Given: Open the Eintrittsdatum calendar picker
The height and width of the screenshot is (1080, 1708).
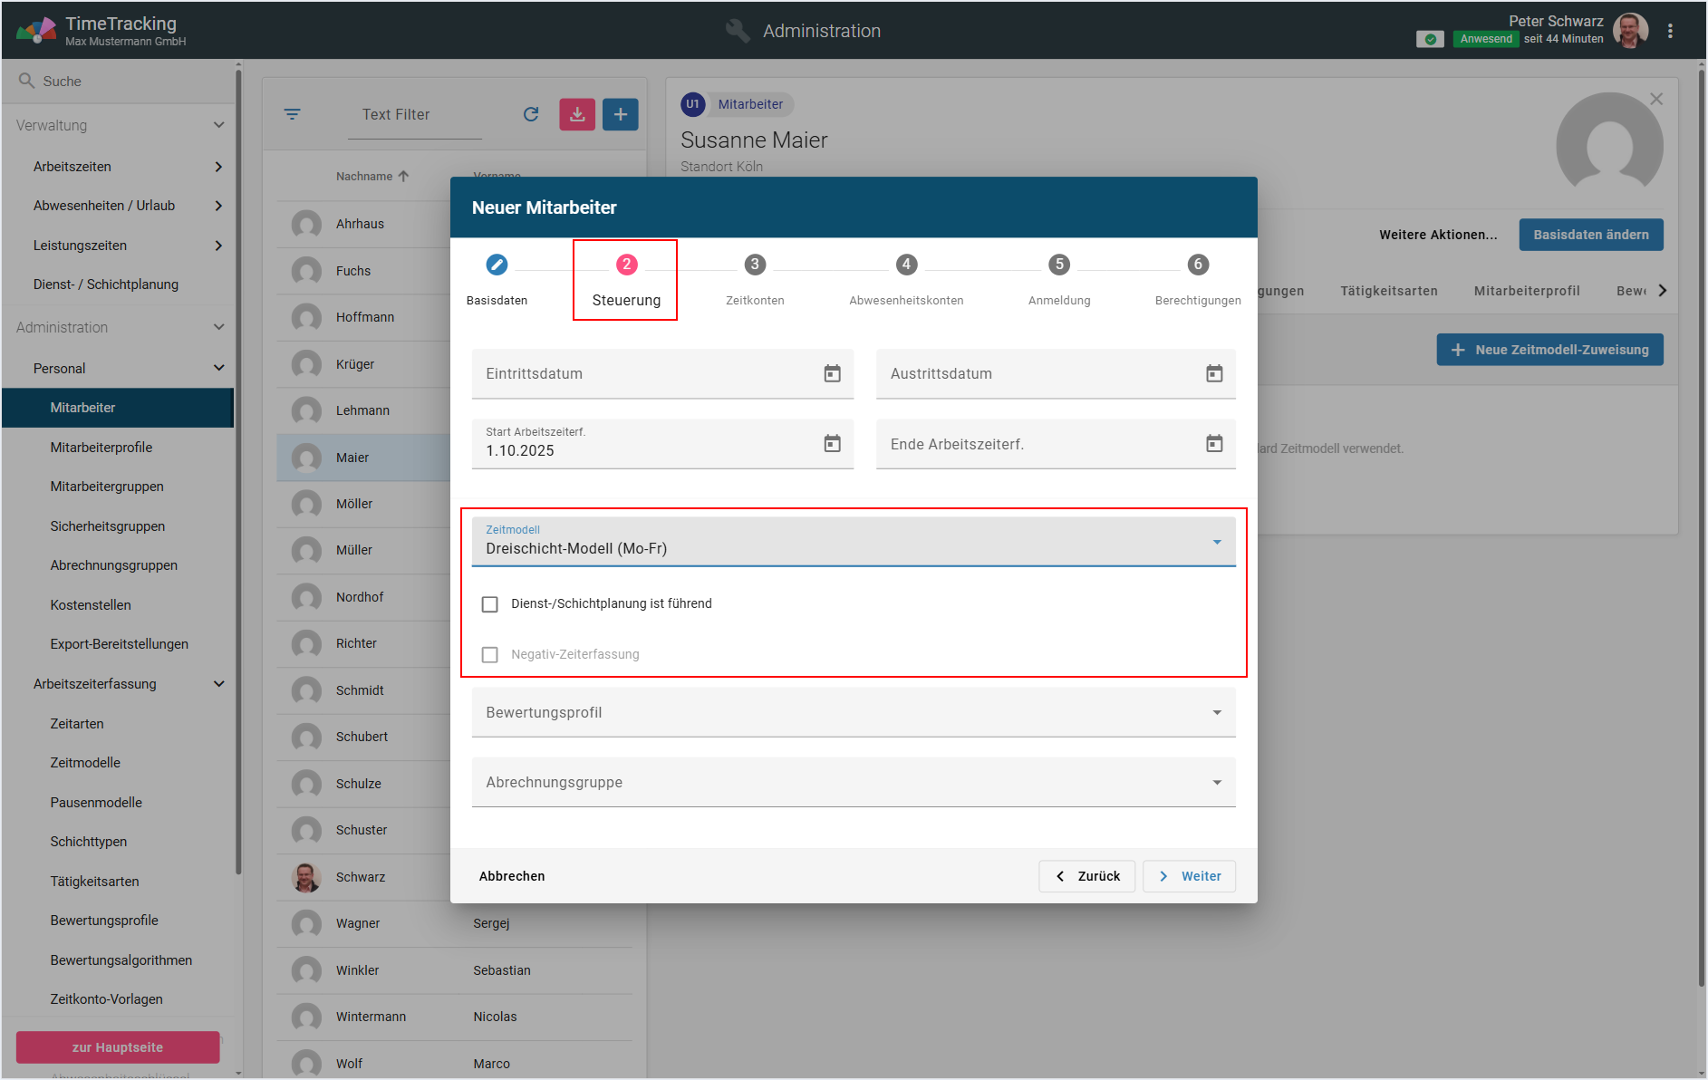Looking at the screenshot, I should click(832, 374).
